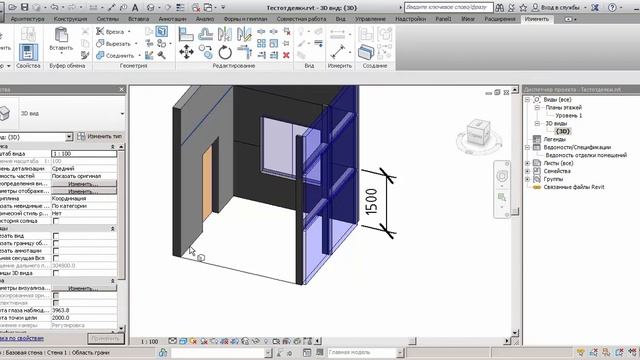Expand the Семейства tree node
Image resolution: width=640 pixels, height=360 pixels.
tap(527, 171)
